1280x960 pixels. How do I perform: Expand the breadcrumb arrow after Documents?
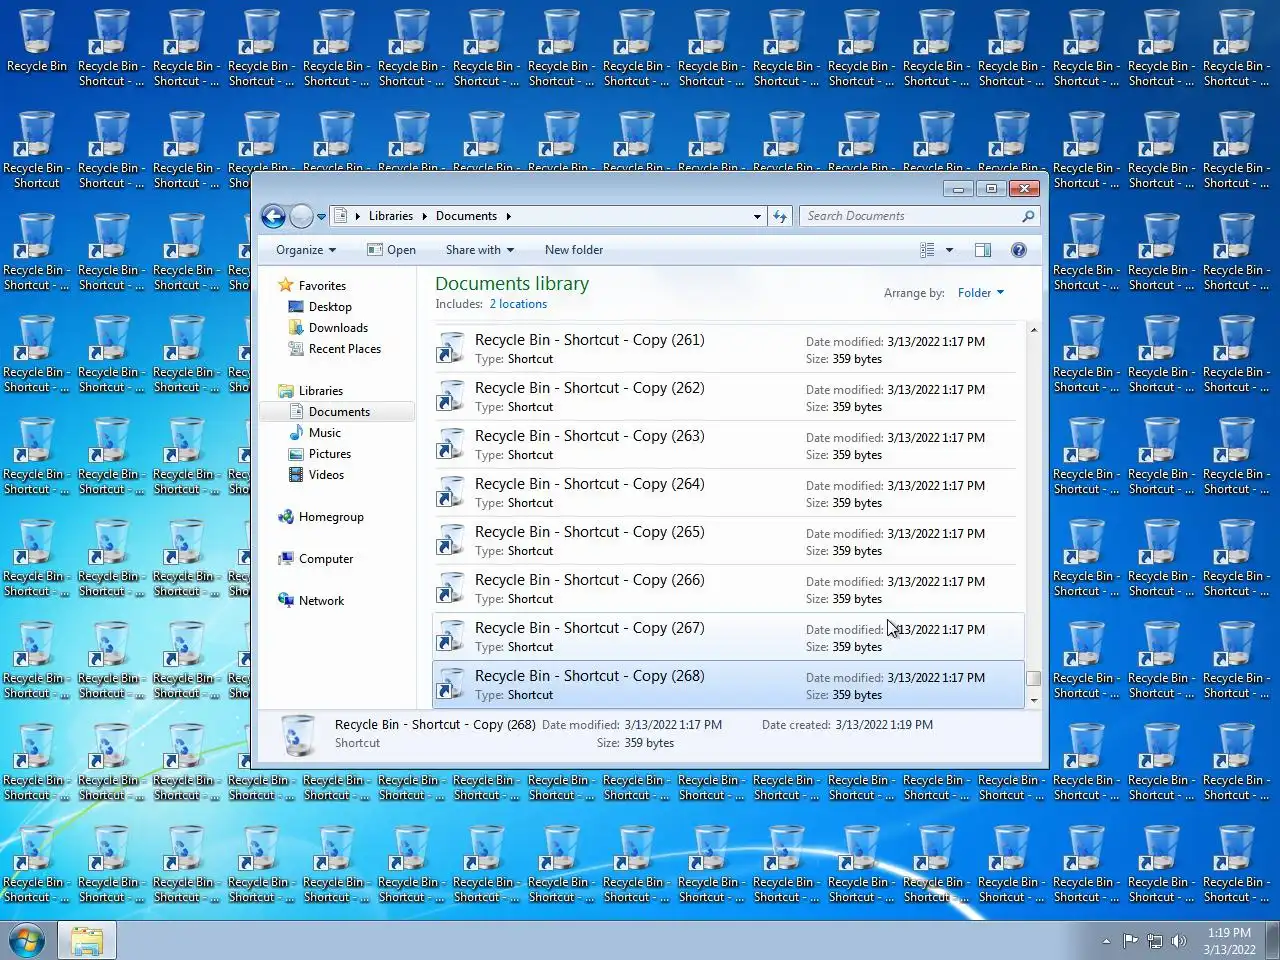tap(508, 216)
